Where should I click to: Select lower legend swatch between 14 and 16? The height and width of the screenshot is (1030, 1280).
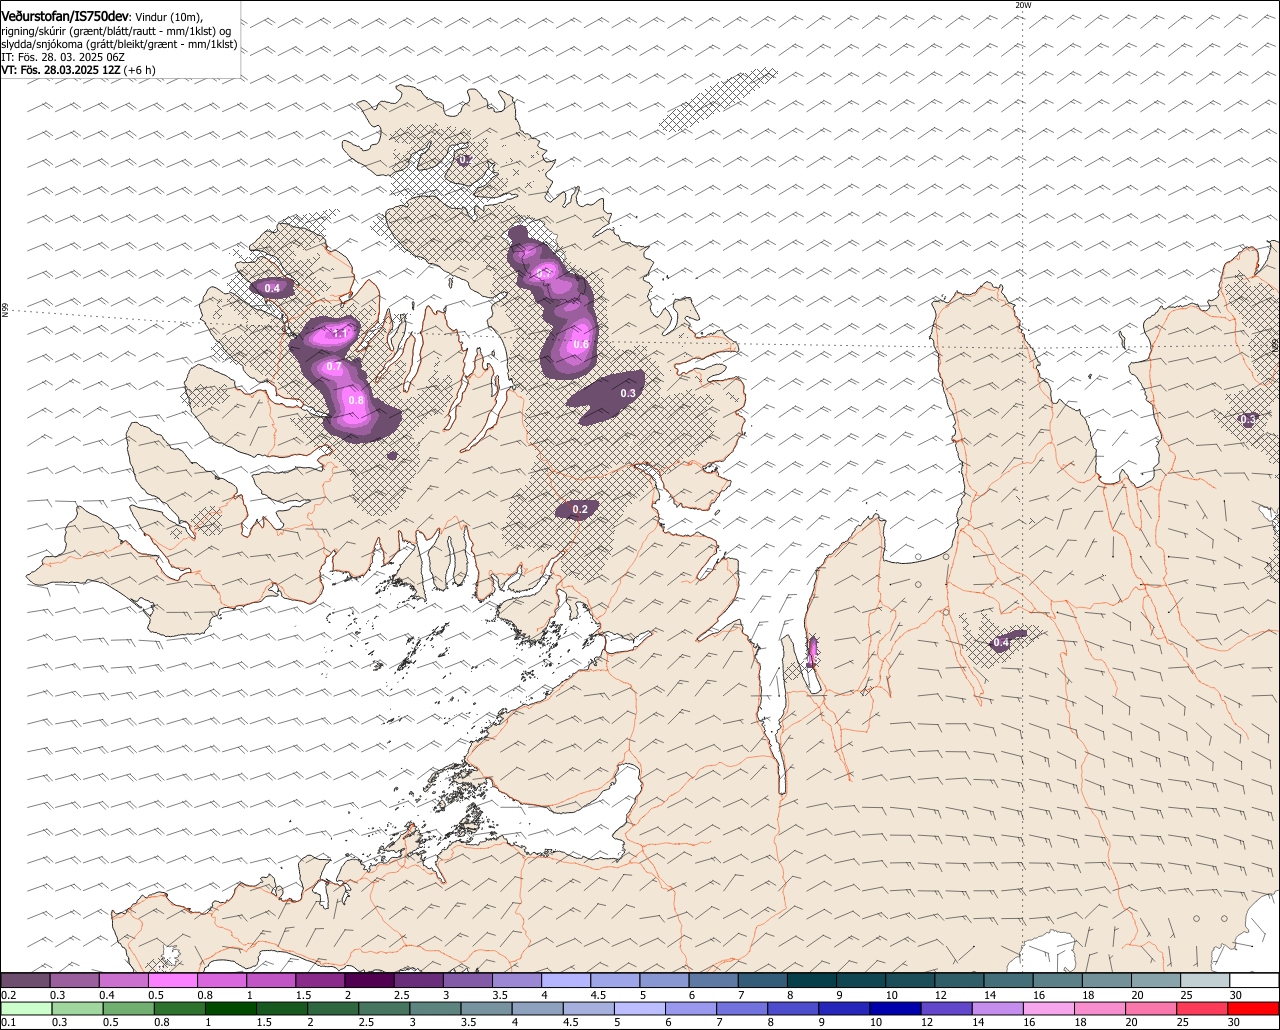(999, 1009)
